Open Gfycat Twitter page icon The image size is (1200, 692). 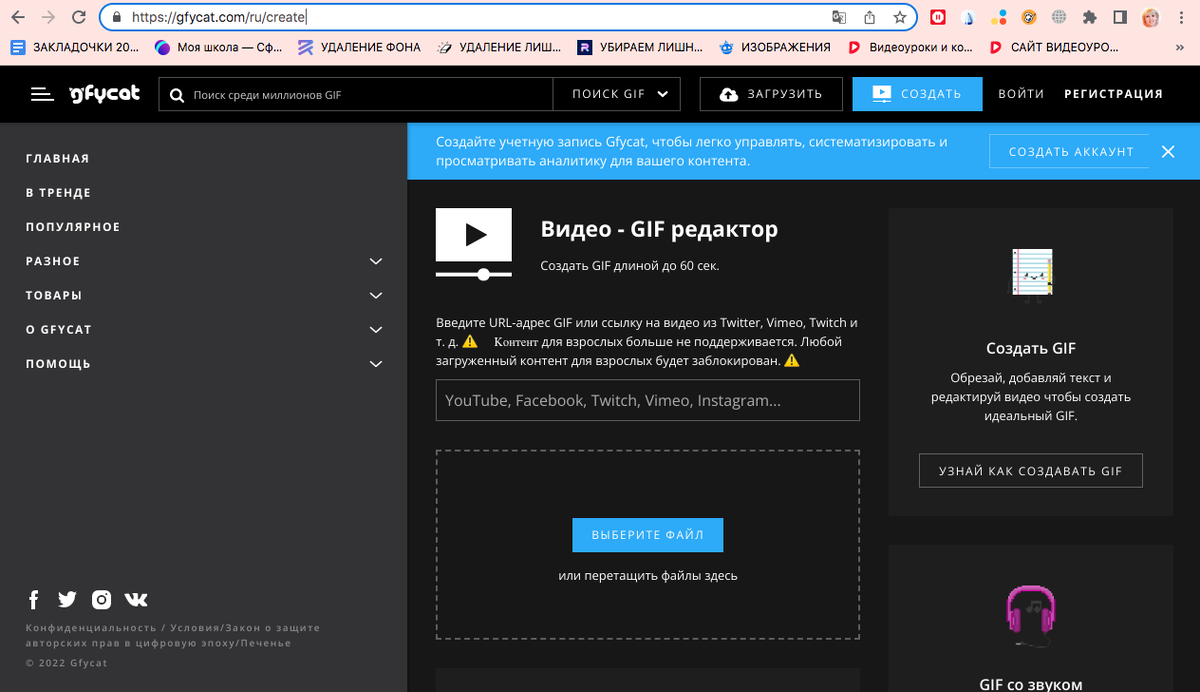tap(67, 600)
